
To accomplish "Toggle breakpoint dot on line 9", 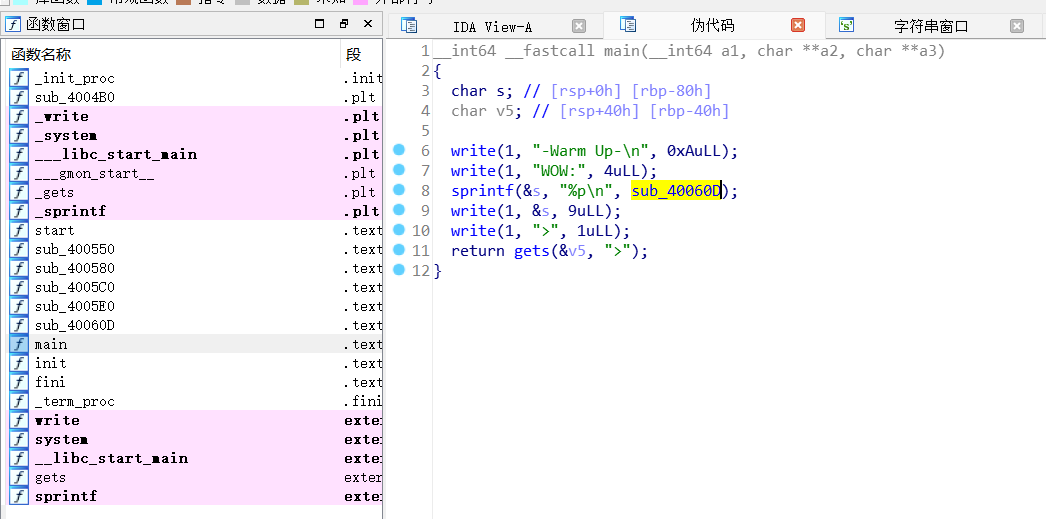I will [399, 209].
